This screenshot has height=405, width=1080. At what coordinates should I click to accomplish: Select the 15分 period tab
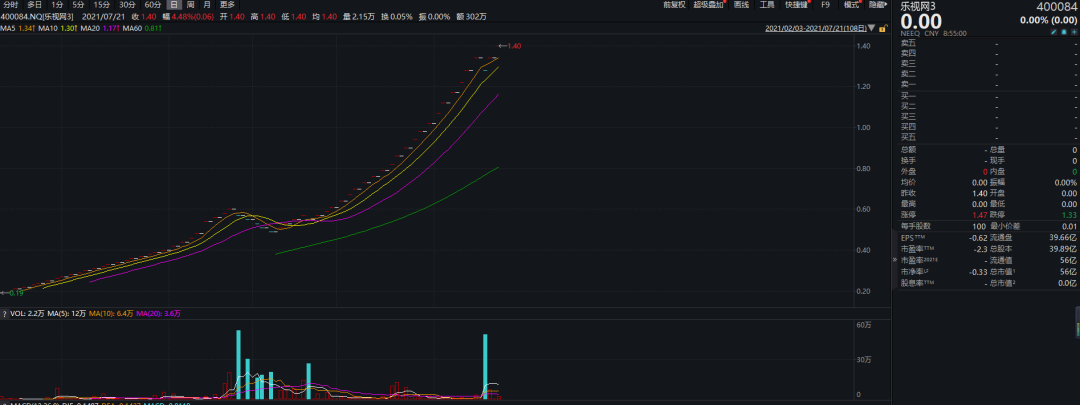102,5
